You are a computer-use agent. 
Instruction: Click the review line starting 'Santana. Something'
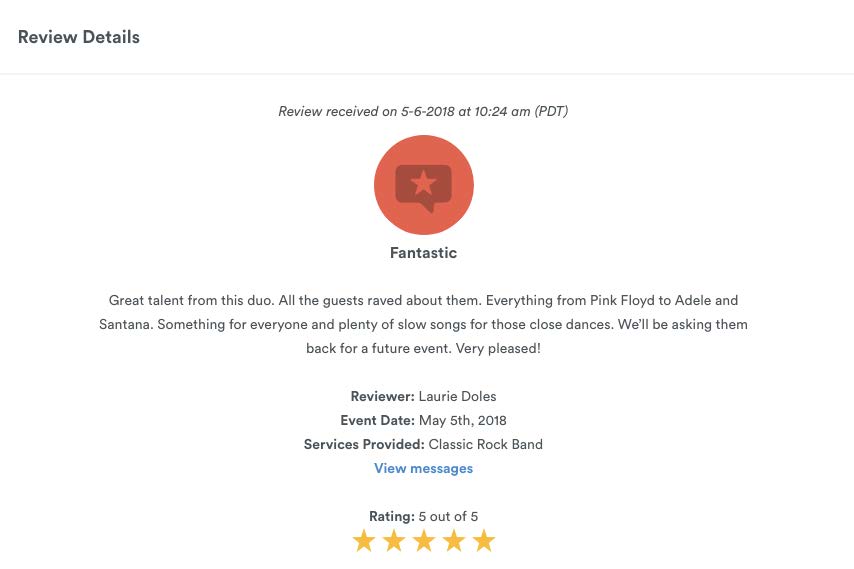[x=423, y=324]
